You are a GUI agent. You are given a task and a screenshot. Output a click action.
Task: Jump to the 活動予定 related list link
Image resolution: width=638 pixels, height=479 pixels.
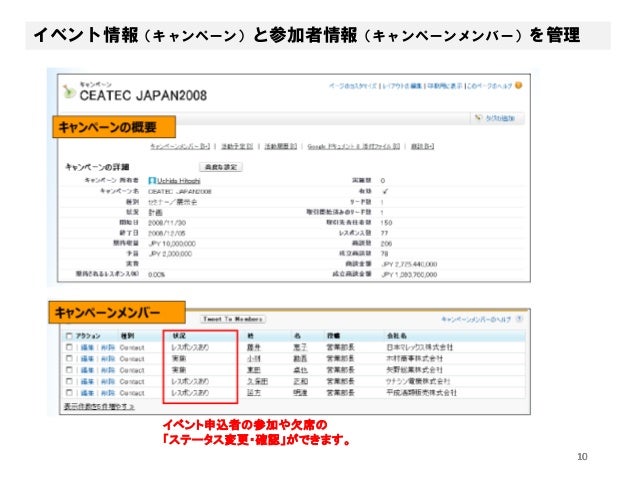pos(237,146)
